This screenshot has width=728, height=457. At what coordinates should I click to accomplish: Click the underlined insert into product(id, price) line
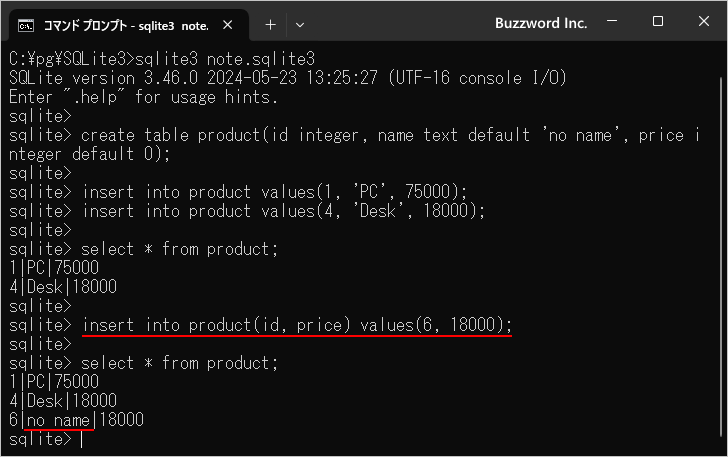297,325
